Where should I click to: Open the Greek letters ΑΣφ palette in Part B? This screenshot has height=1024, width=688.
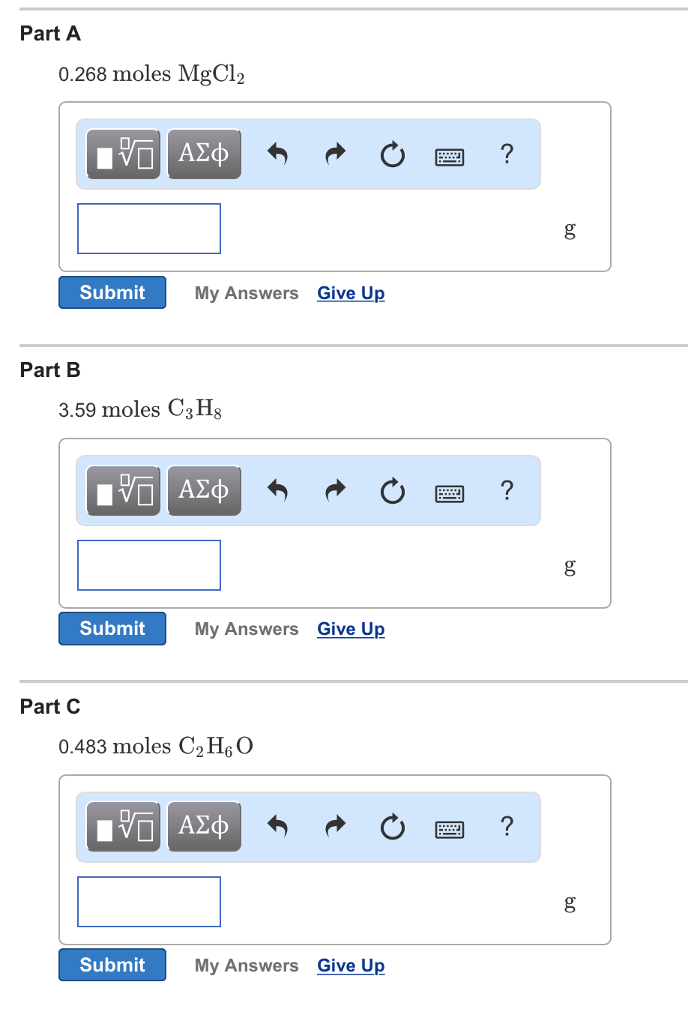tap(204, 490)
